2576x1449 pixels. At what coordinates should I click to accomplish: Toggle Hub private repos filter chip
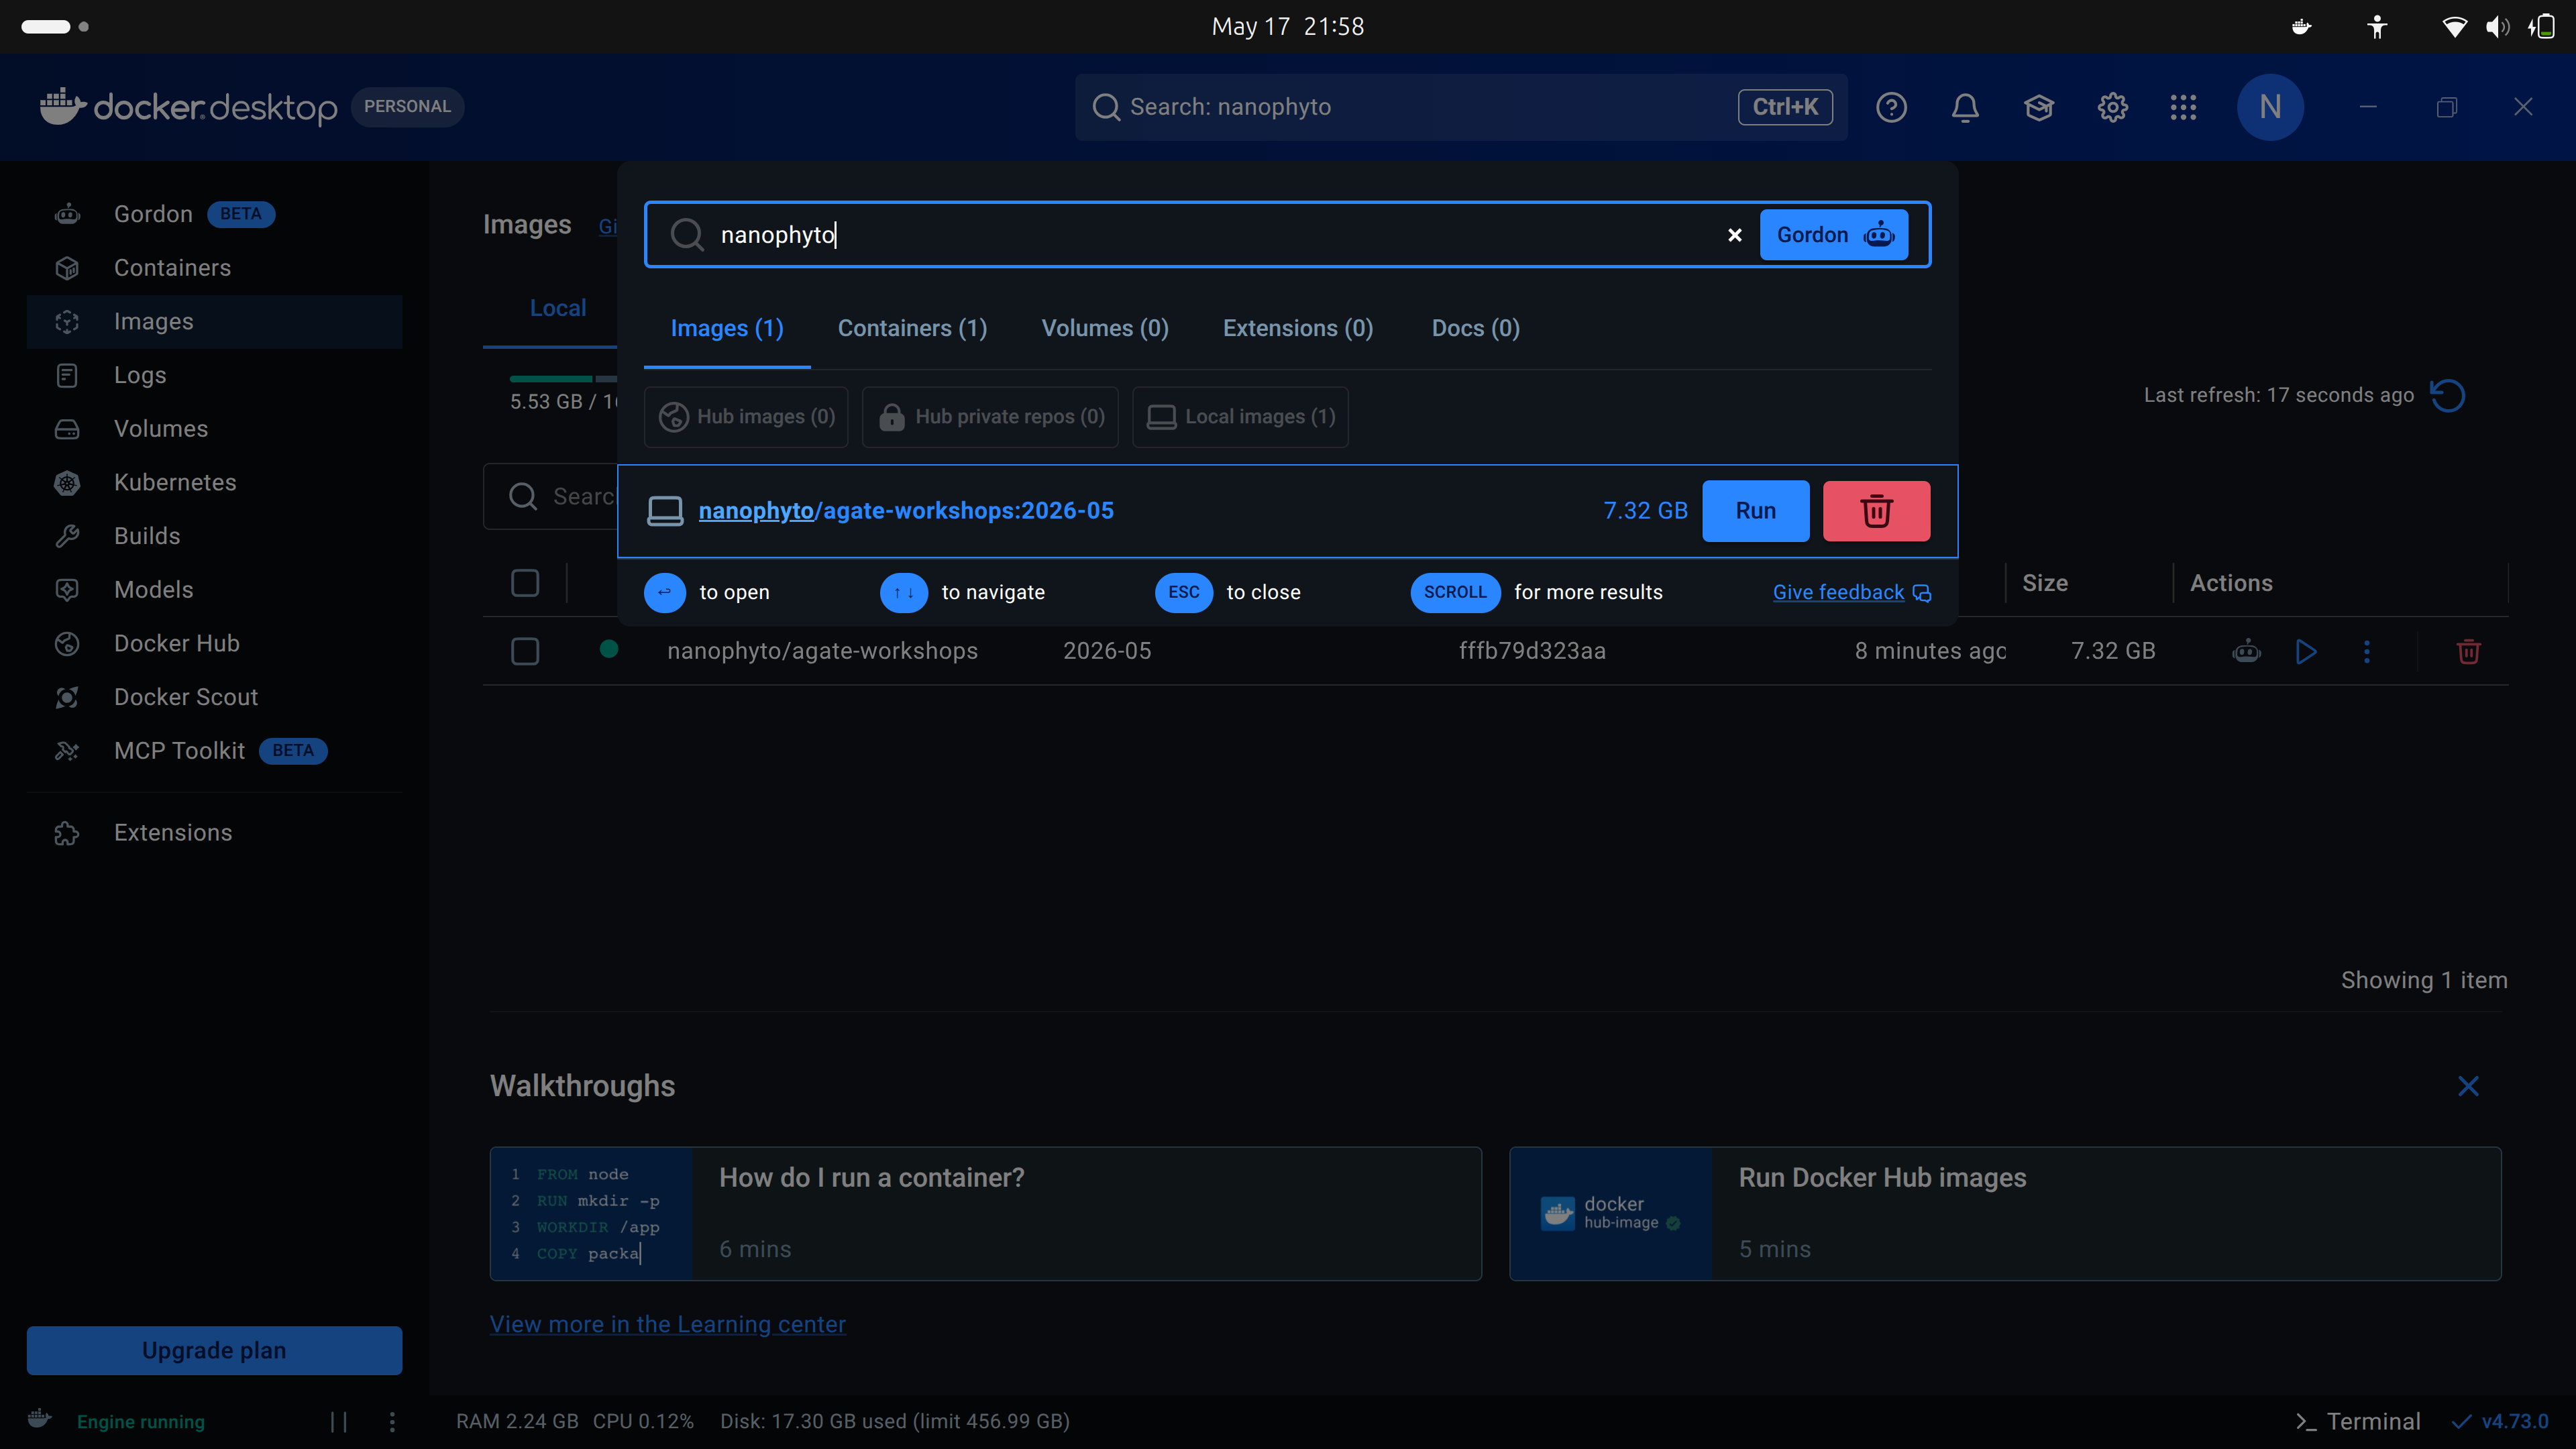(990, 417)
